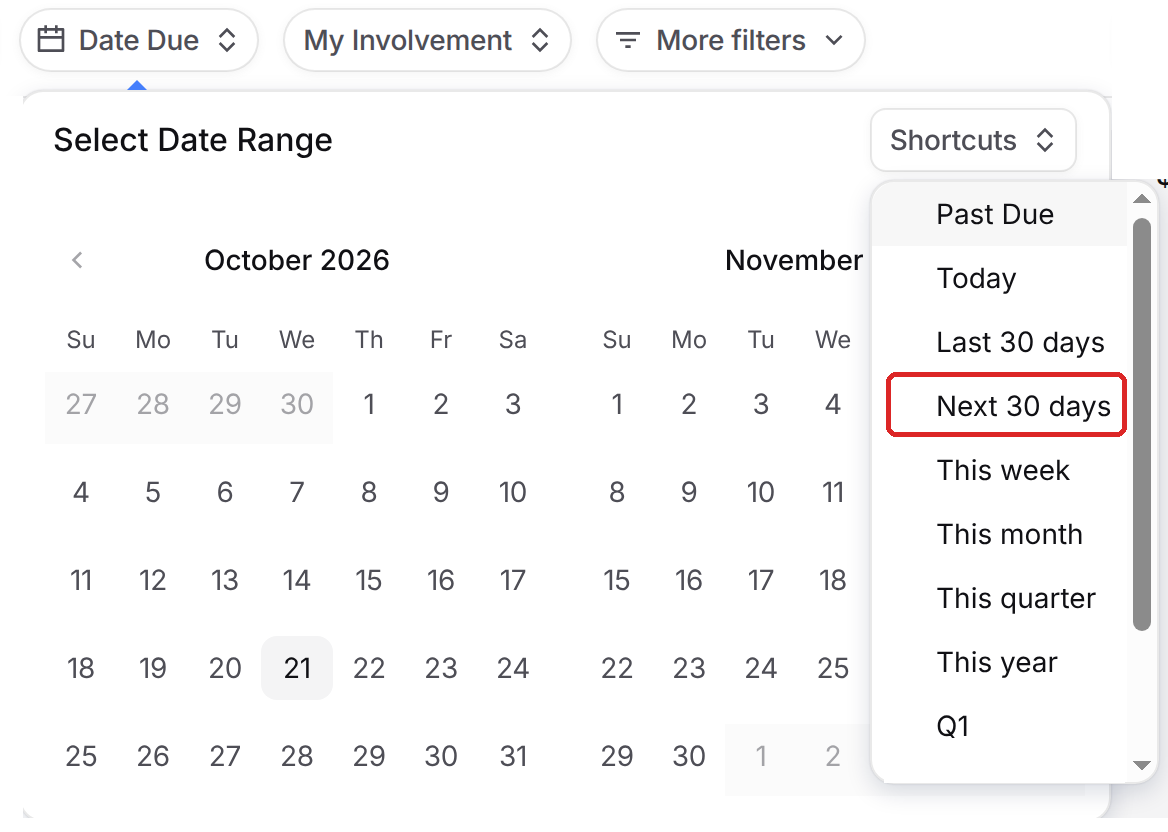Click the Select Date Range title

pos(193,140)
